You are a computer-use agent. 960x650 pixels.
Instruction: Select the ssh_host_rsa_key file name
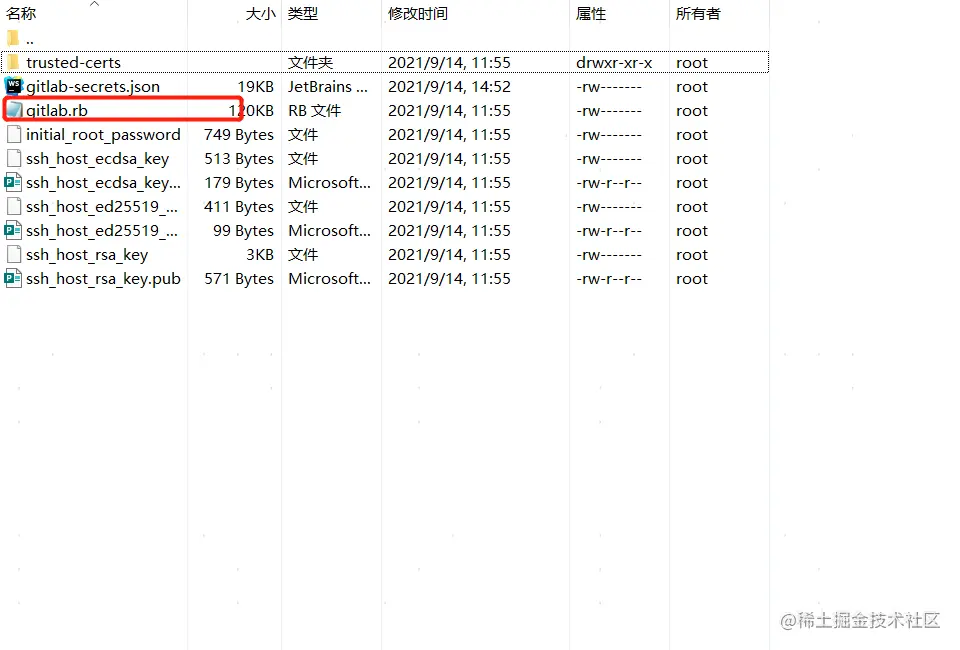[87, 255]
